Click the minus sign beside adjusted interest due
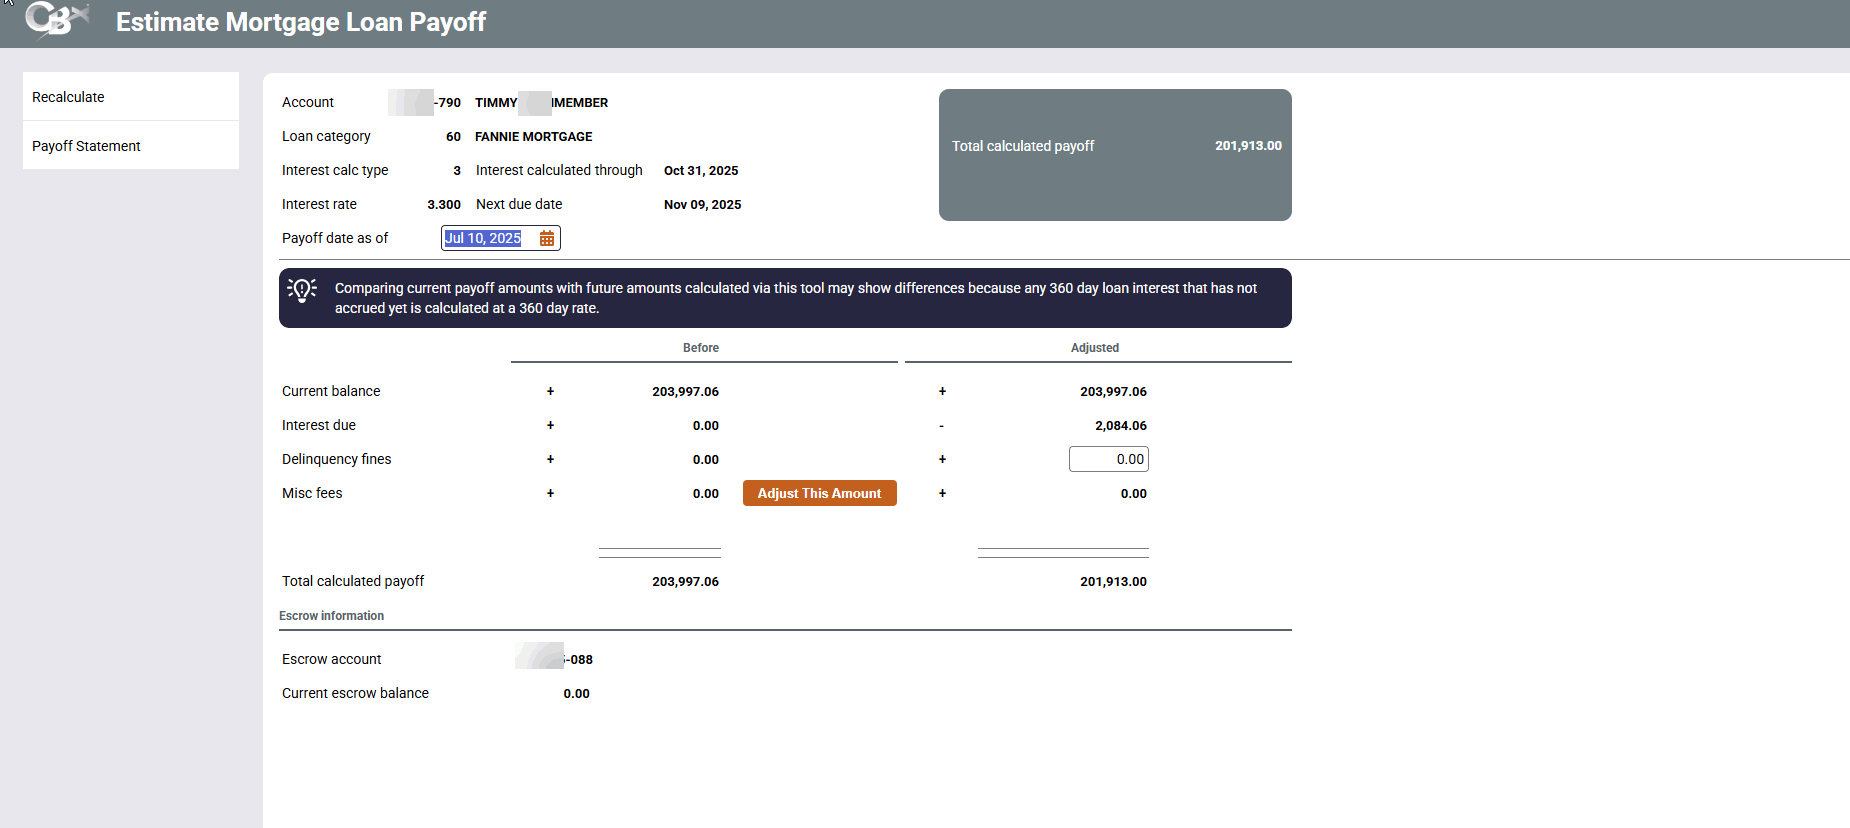Viewport: 1850px width, 828px height. click(x=942, y=426)
